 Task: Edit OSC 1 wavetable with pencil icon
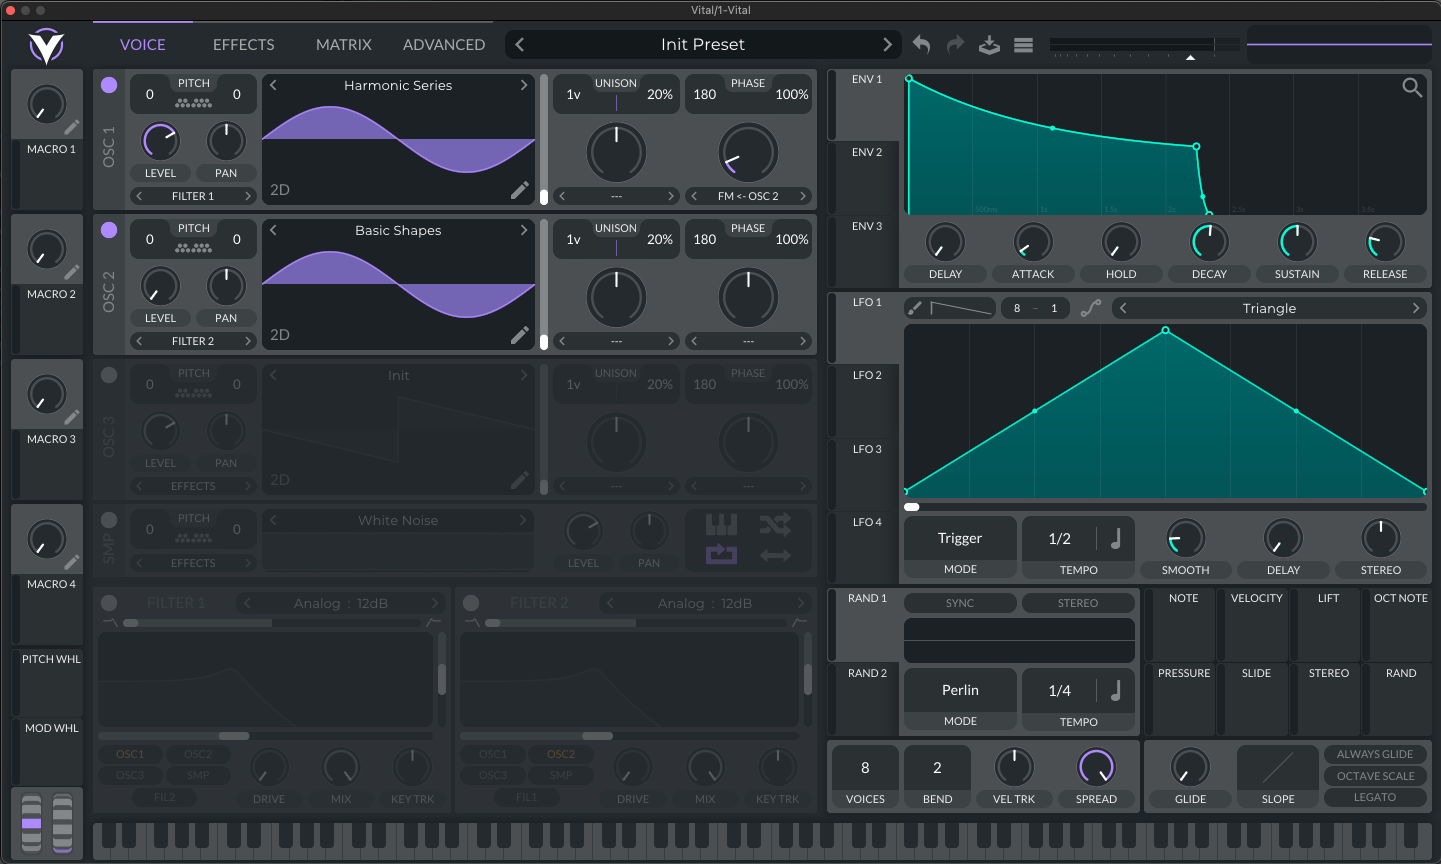(520, 190)
